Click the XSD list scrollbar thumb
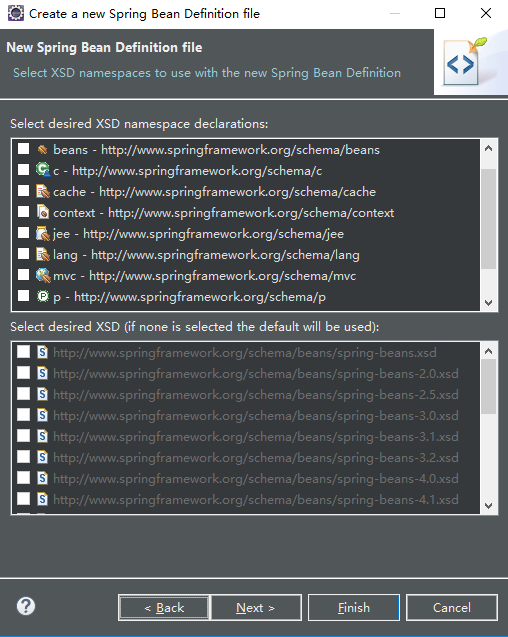The image size is (508, 637). click(488, 386)
